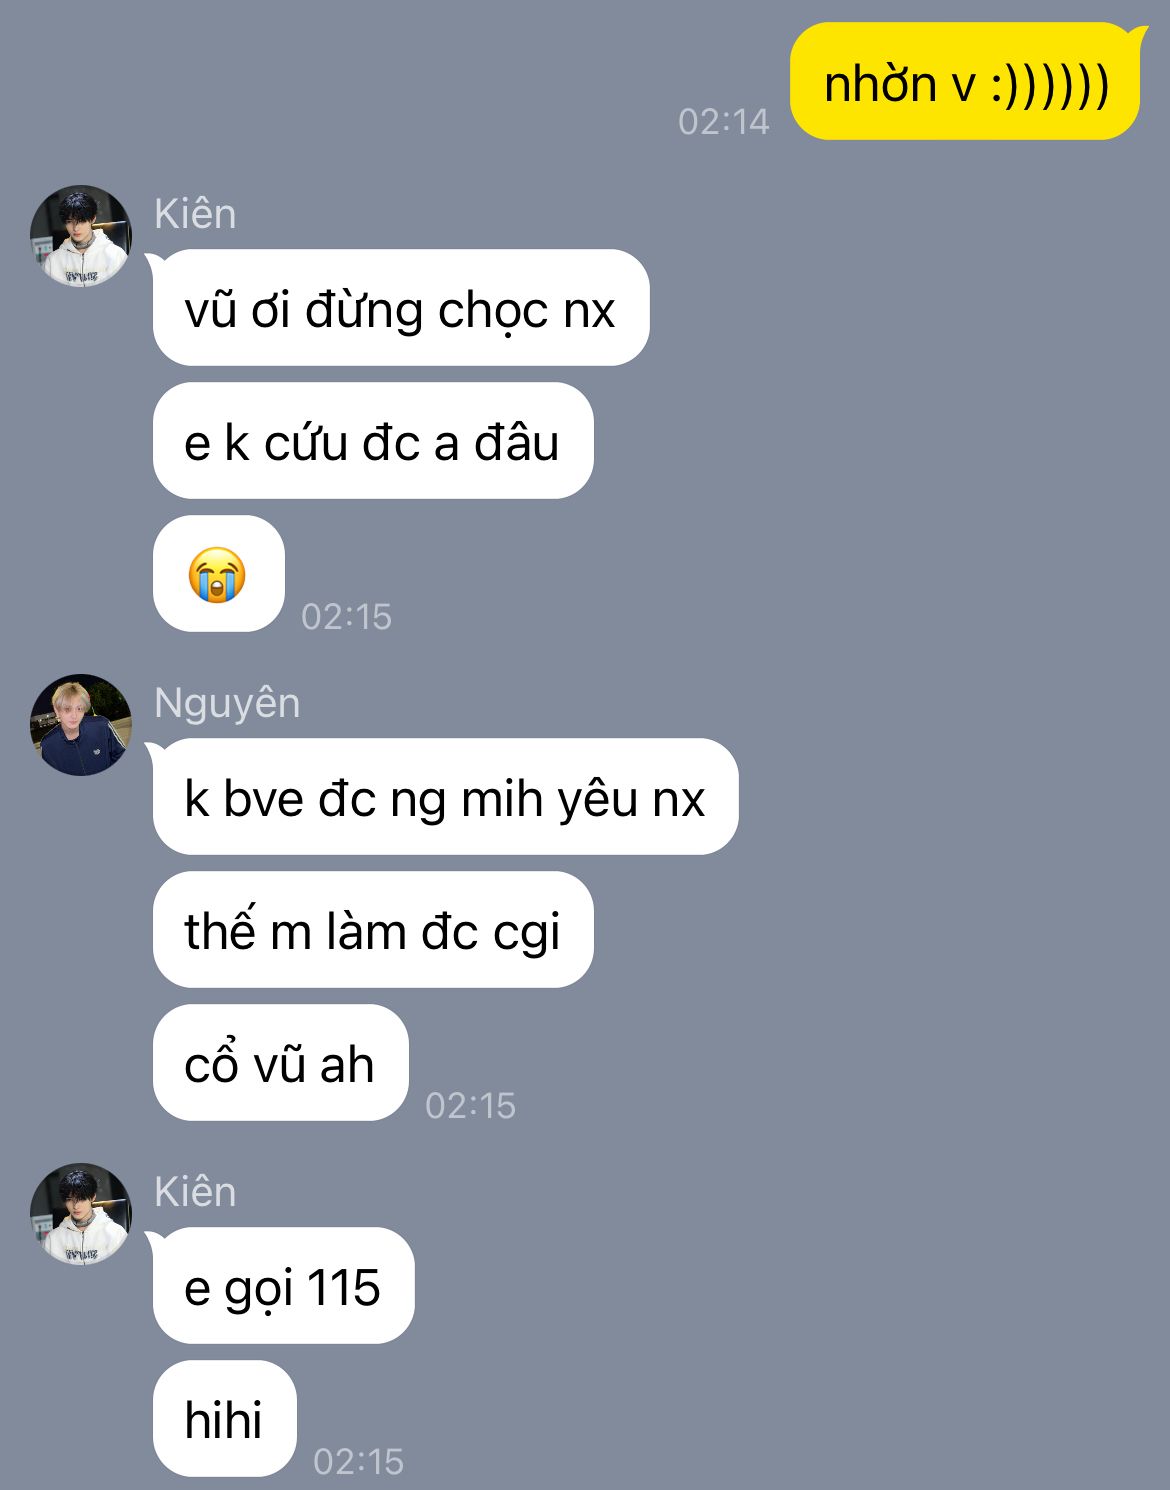Tap the 'thế m làm đc cgi' bubble
Image resolution: width=1170 pixels, height=1490 pixels.
click(x=373, y=930)
